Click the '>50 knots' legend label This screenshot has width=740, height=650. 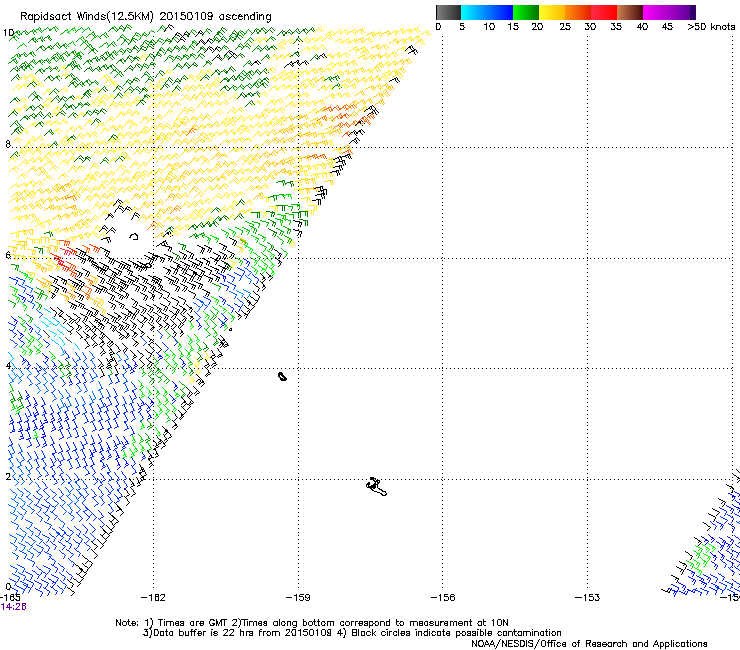point(711,27)
